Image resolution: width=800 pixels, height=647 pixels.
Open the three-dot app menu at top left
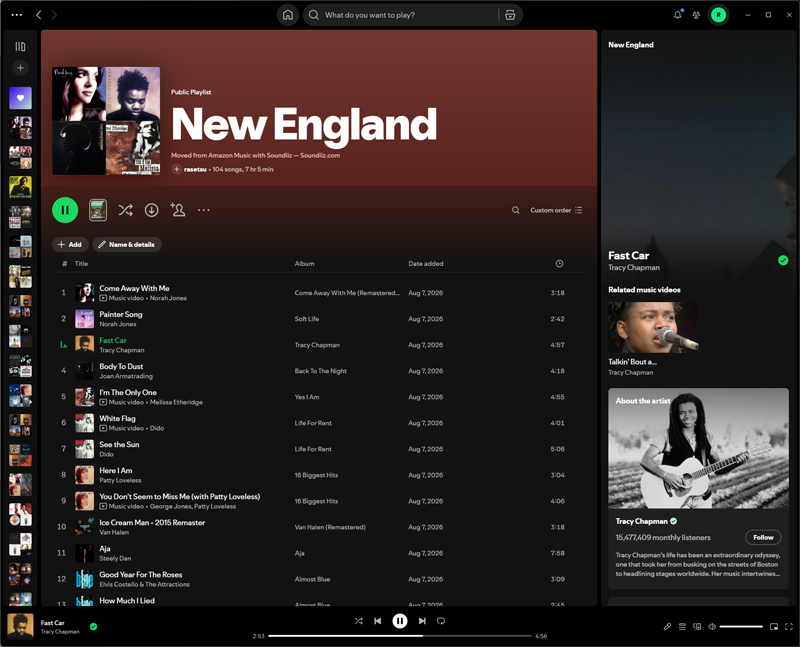[16, 15]
